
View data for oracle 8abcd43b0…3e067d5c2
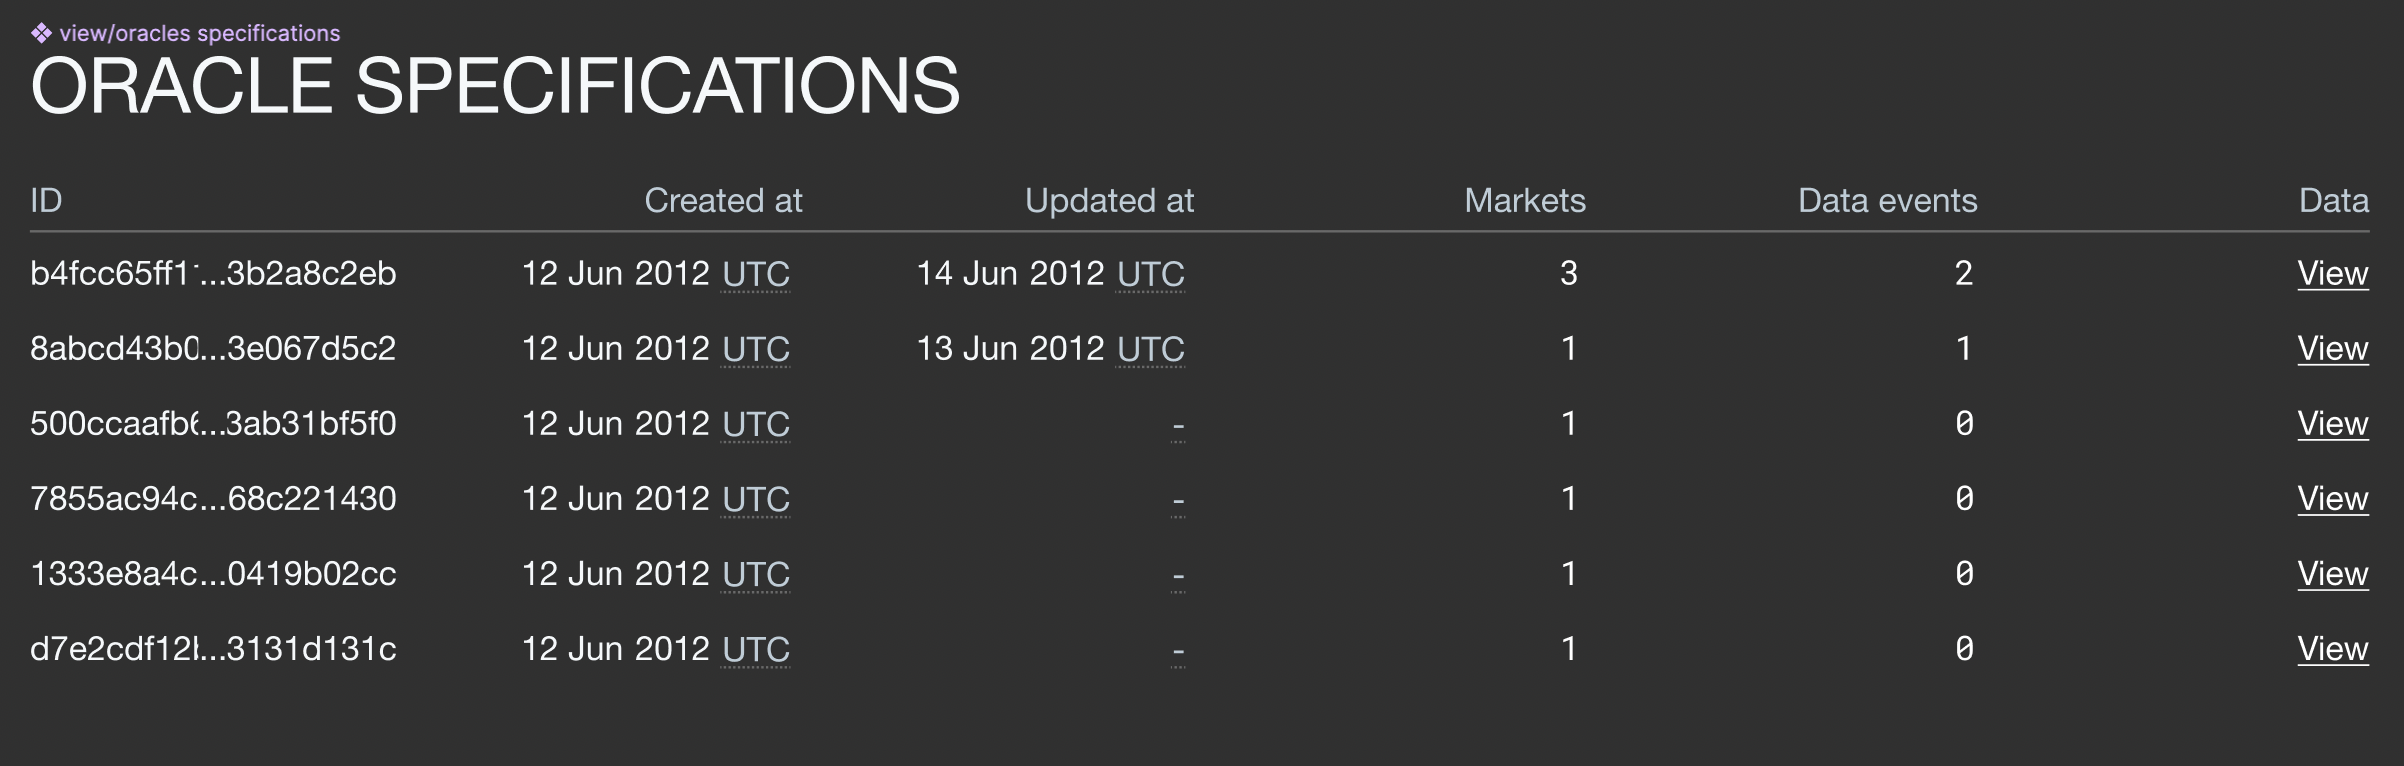2333,348
